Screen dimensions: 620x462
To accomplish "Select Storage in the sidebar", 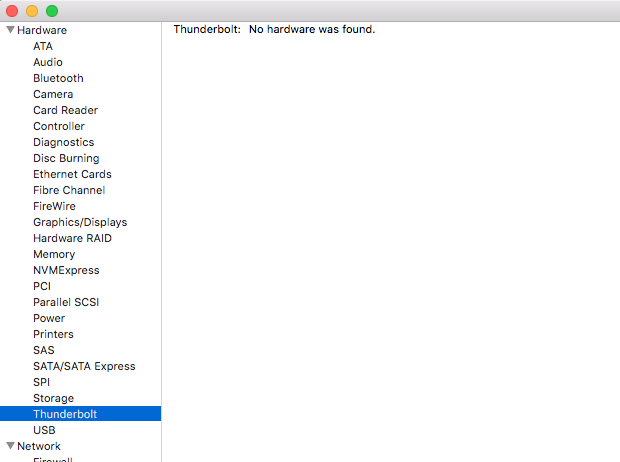I will click(x=53, y=398).
